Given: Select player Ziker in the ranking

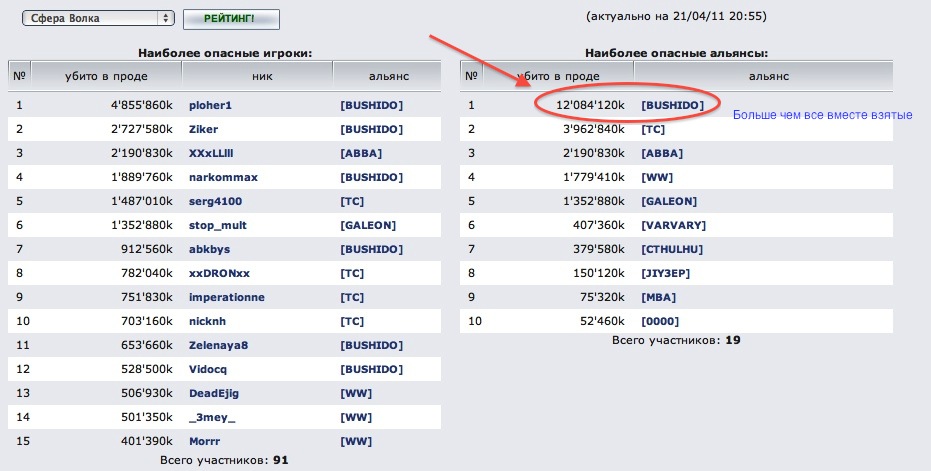Looking at the screenshot, I should pos(203,129).
